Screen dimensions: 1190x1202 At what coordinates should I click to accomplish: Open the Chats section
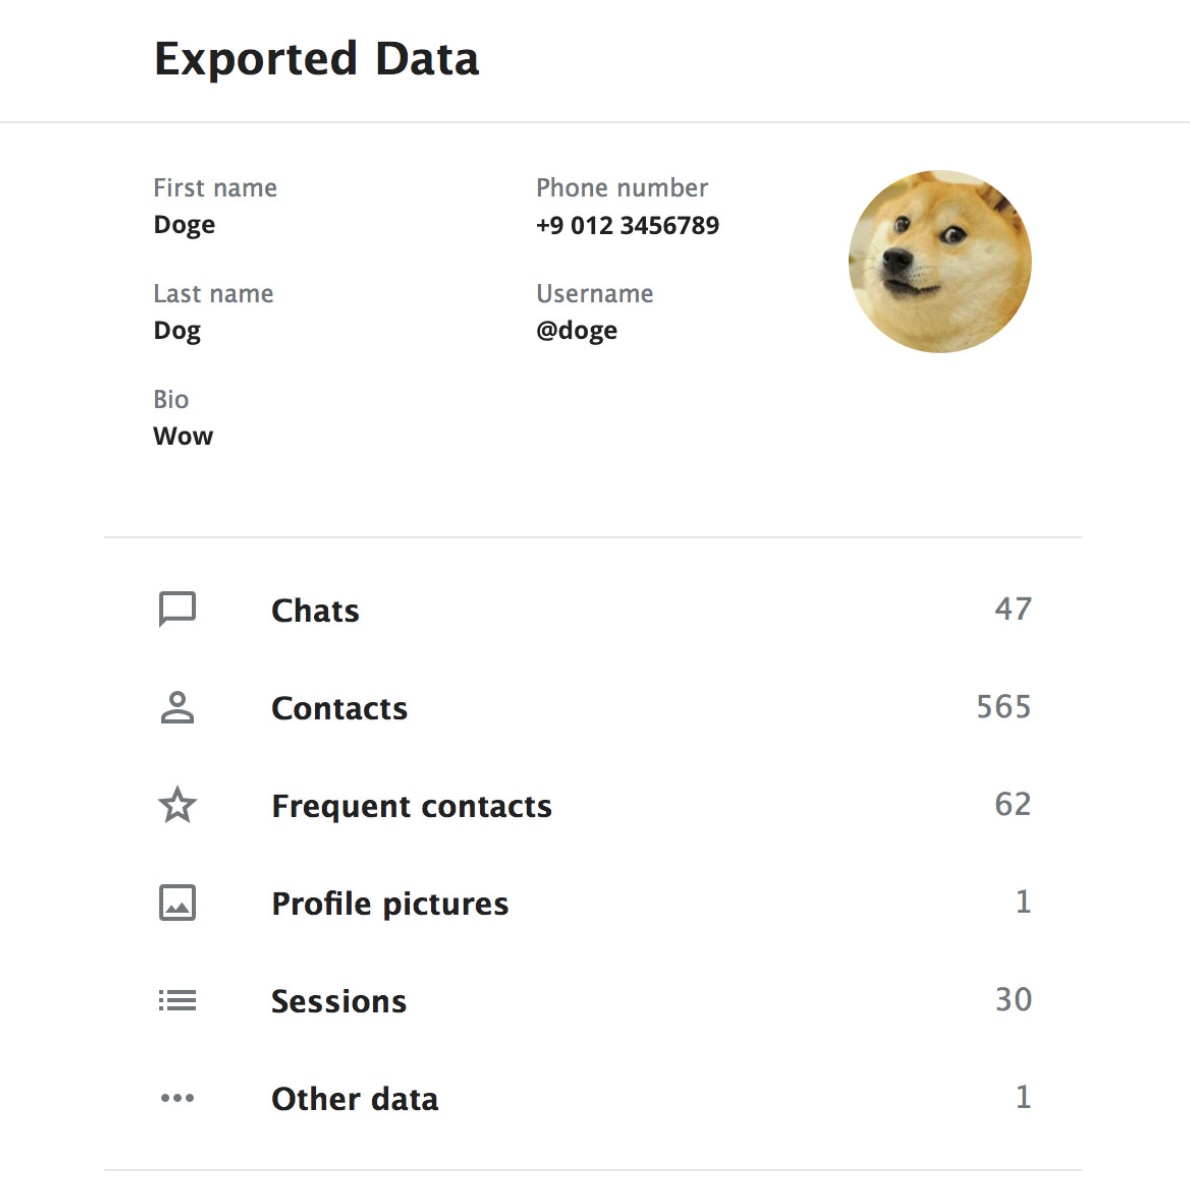(315, 610)
